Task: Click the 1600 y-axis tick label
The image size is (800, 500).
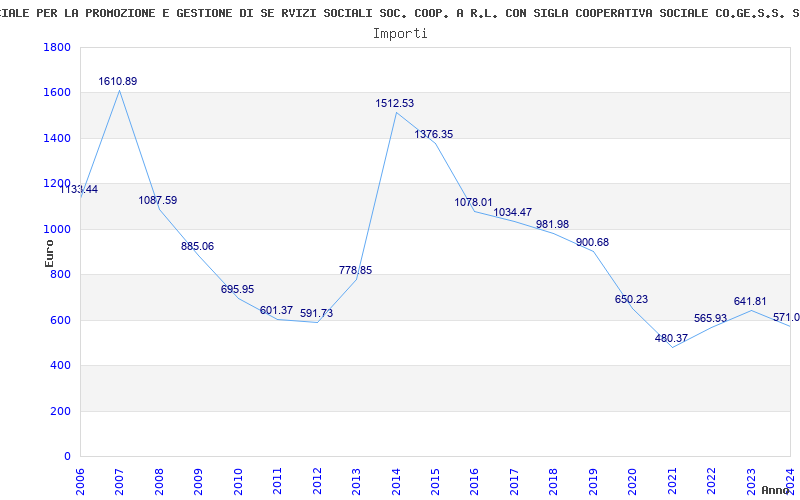Action: [x=57, y=93]
